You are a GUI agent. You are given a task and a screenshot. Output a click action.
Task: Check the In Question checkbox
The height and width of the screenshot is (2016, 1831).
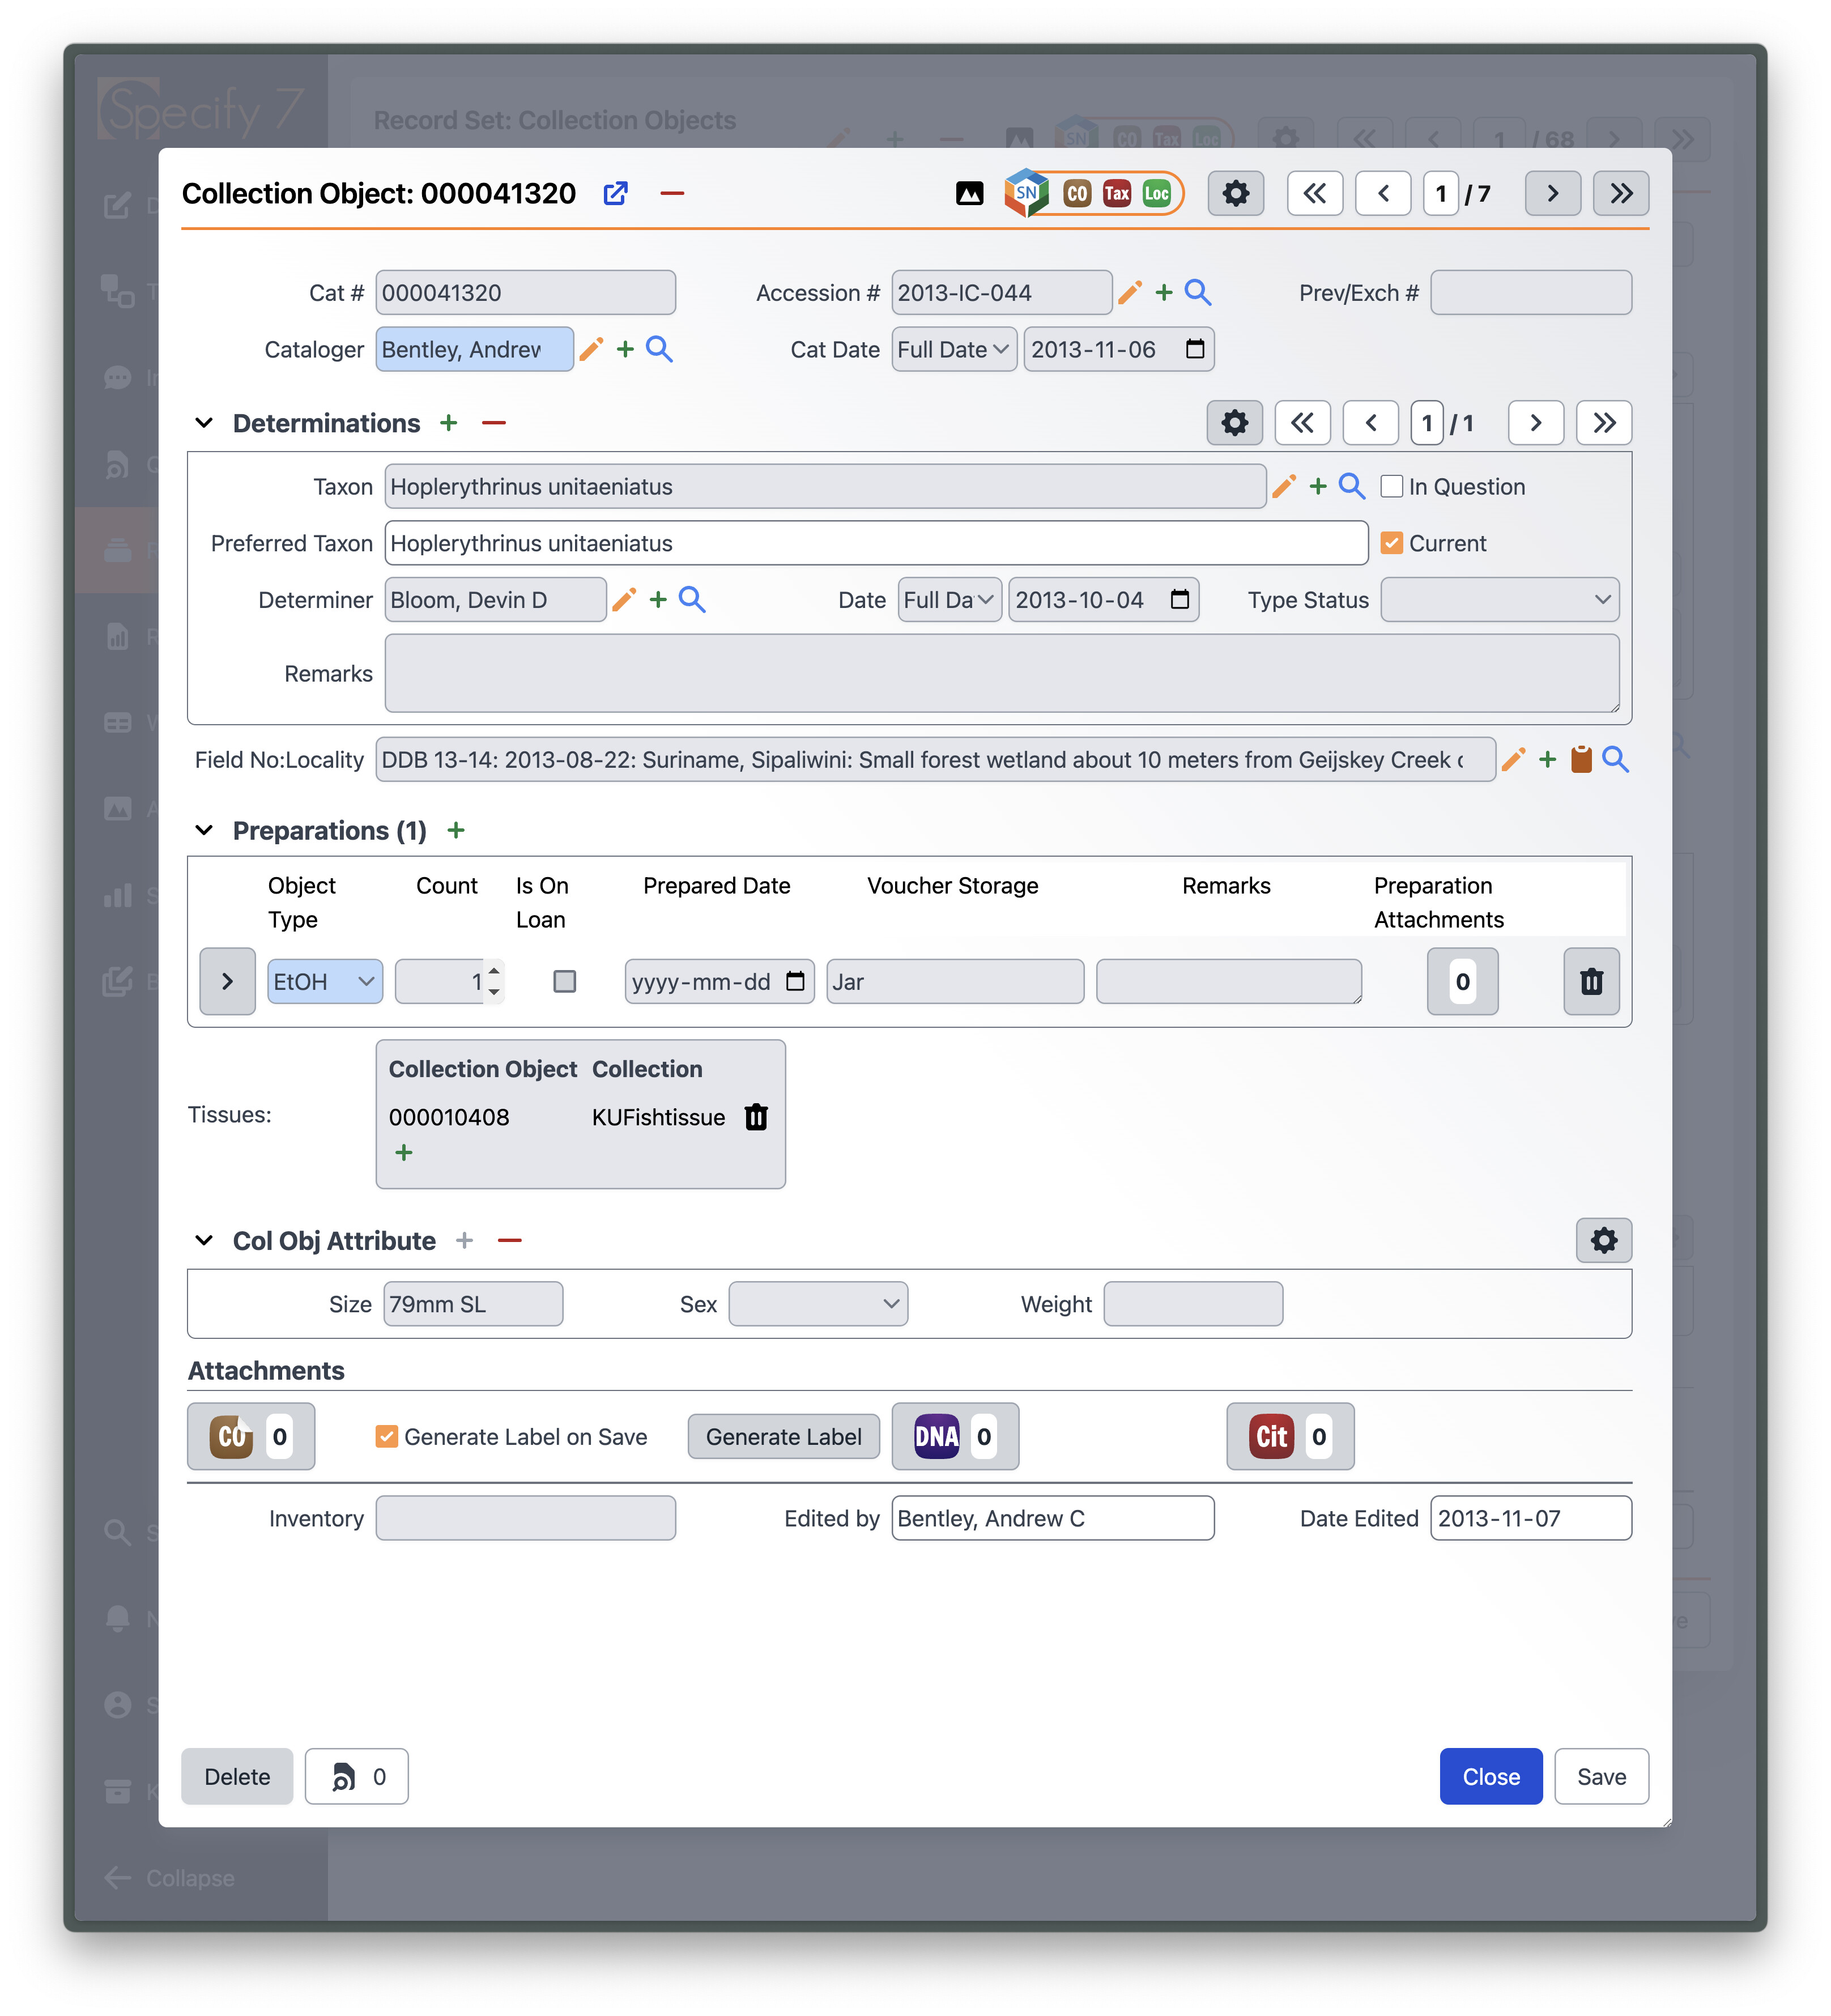[x=1391, y=486]
